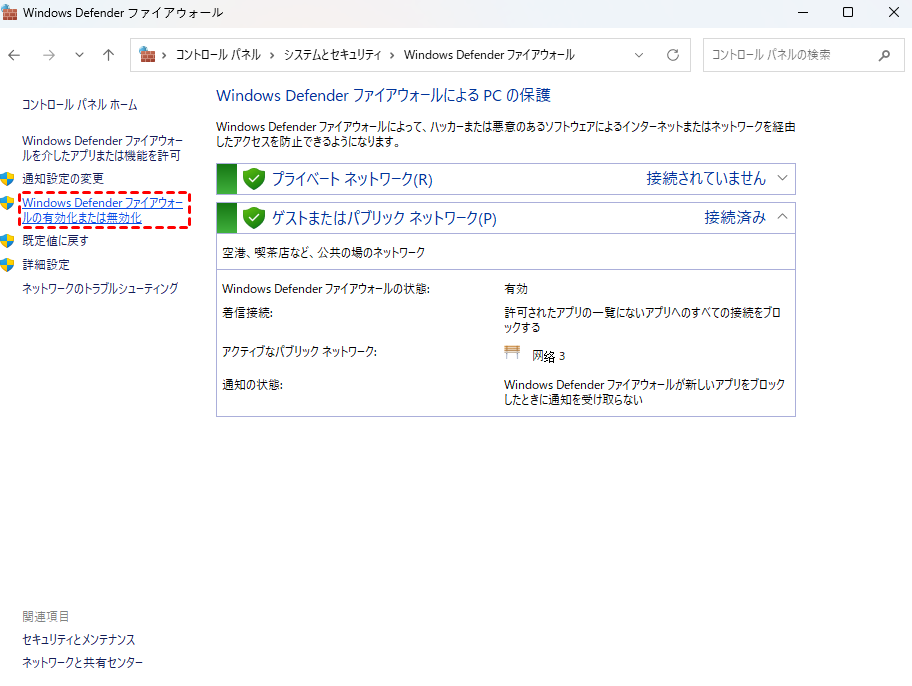Open 通知設定の変更 link

tap(63, 178)
